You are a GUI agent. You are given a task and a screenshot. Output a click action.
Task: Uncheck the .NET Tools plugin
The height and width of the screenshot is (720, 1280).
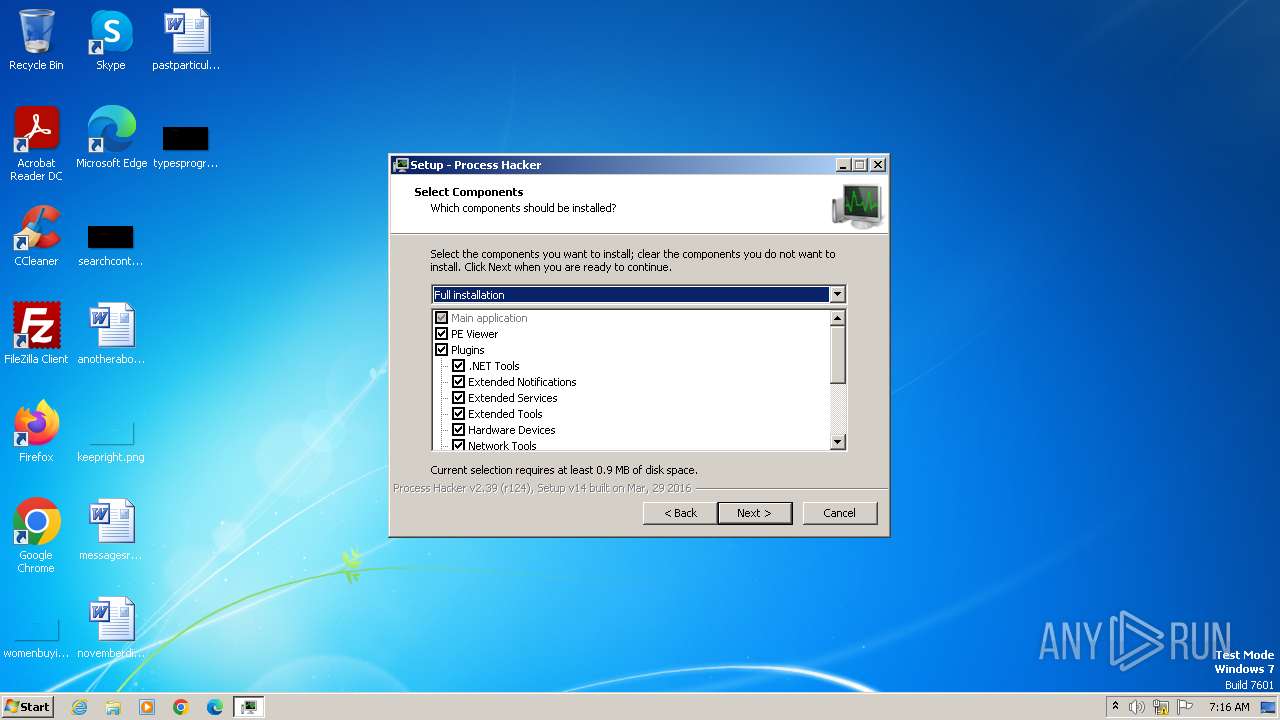(459, 366)
